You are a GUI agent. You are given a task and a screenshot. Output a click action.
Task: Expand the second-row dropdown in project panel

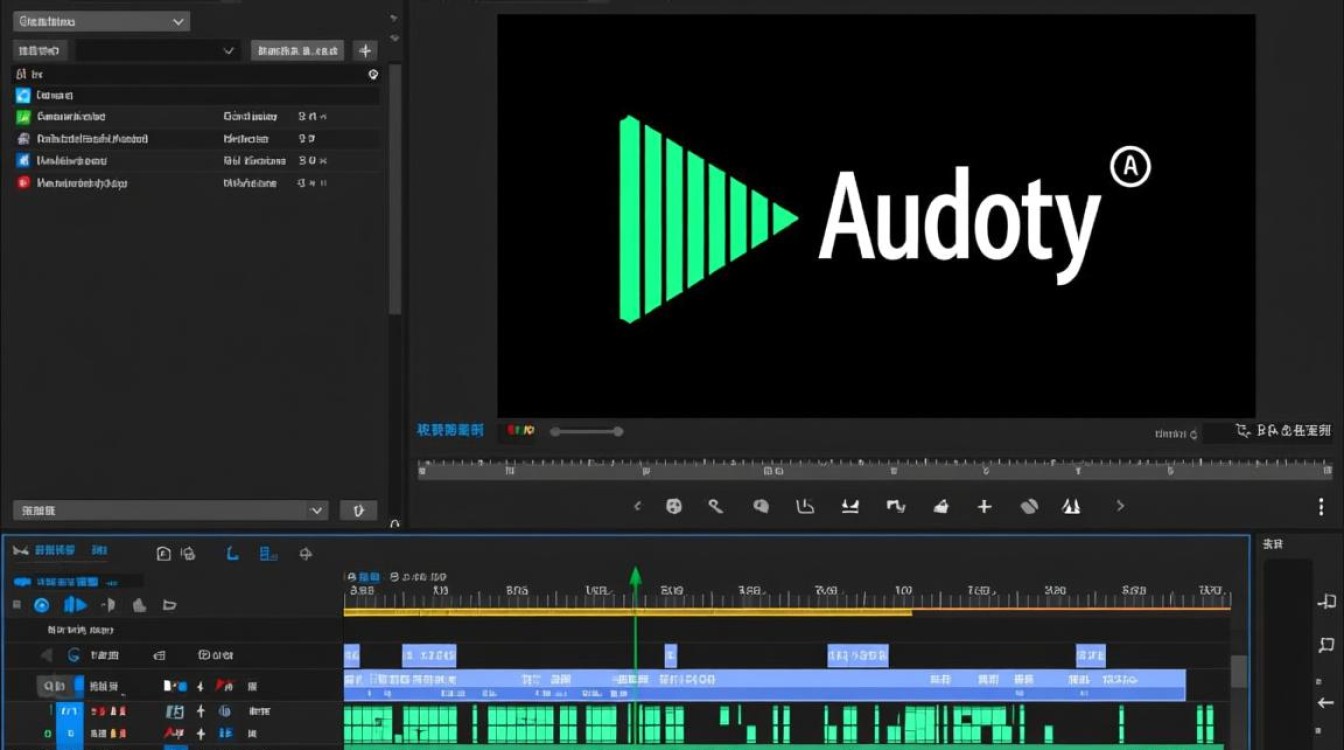pos(158,50)
